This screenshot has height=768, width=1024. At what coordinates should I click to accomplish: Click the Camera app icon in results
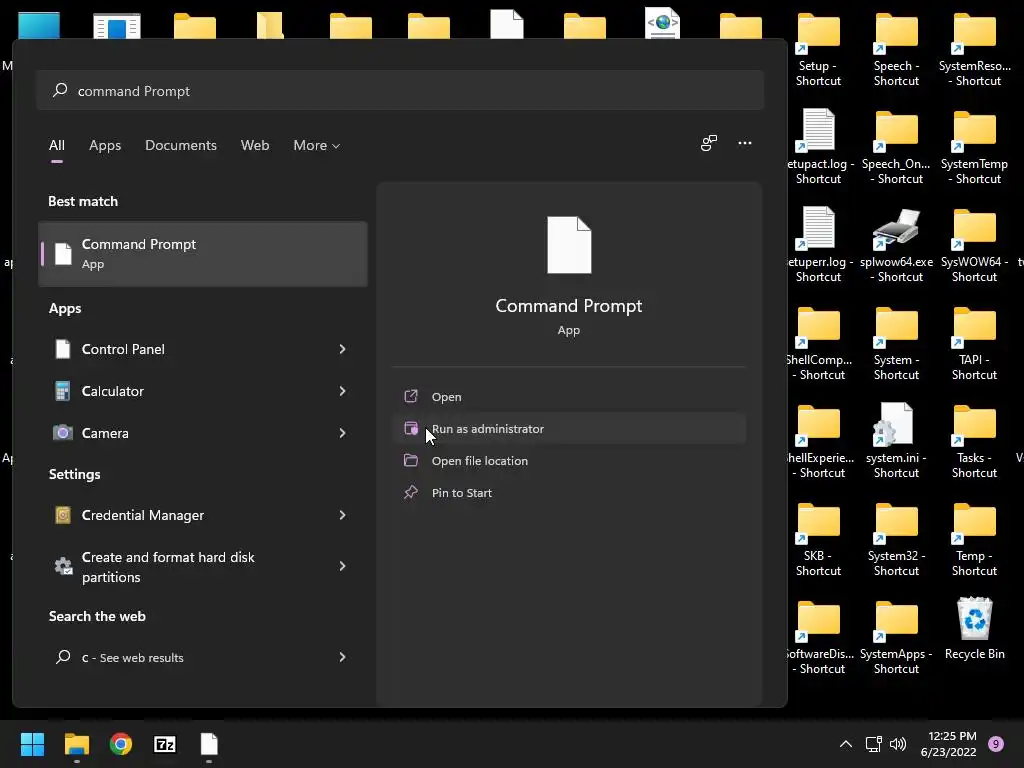[63, 433]
